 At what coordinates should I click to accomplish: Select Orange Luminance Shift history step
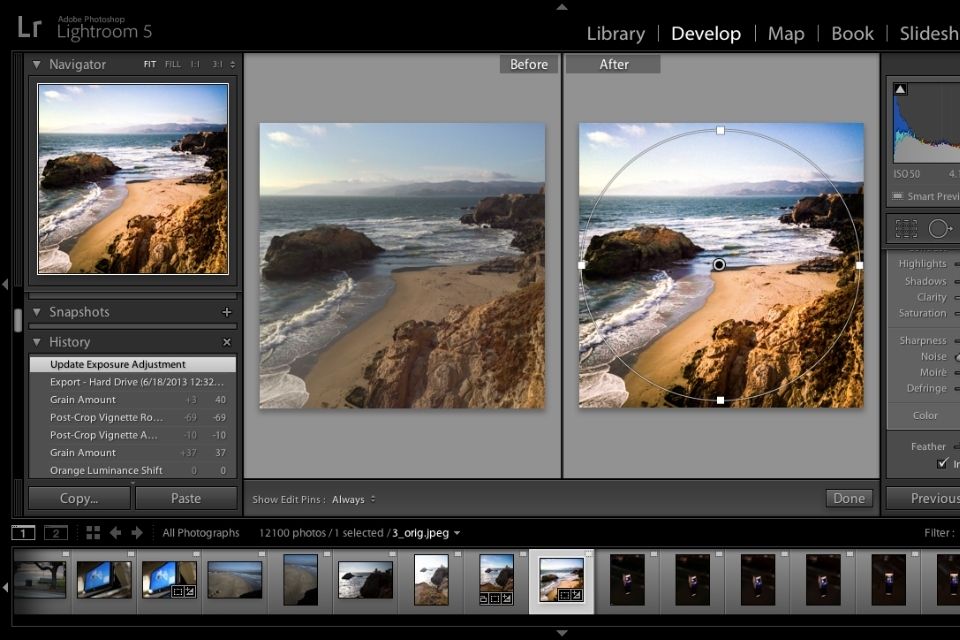[x=132, y=470]
